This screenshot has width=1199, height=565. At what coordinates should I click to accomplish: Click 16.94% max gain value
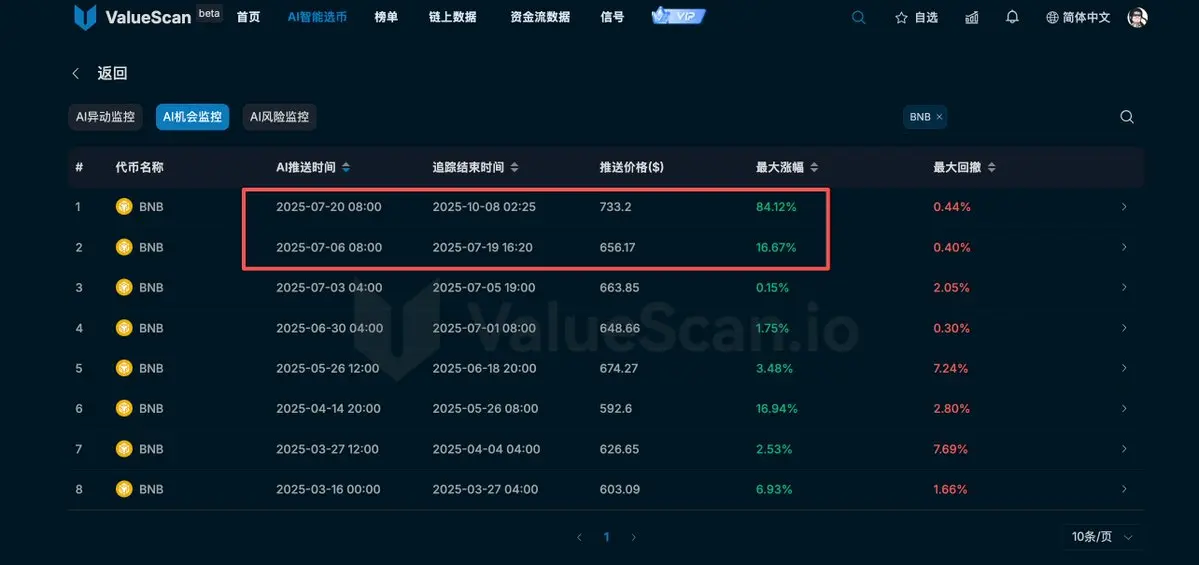coord(776,409)
